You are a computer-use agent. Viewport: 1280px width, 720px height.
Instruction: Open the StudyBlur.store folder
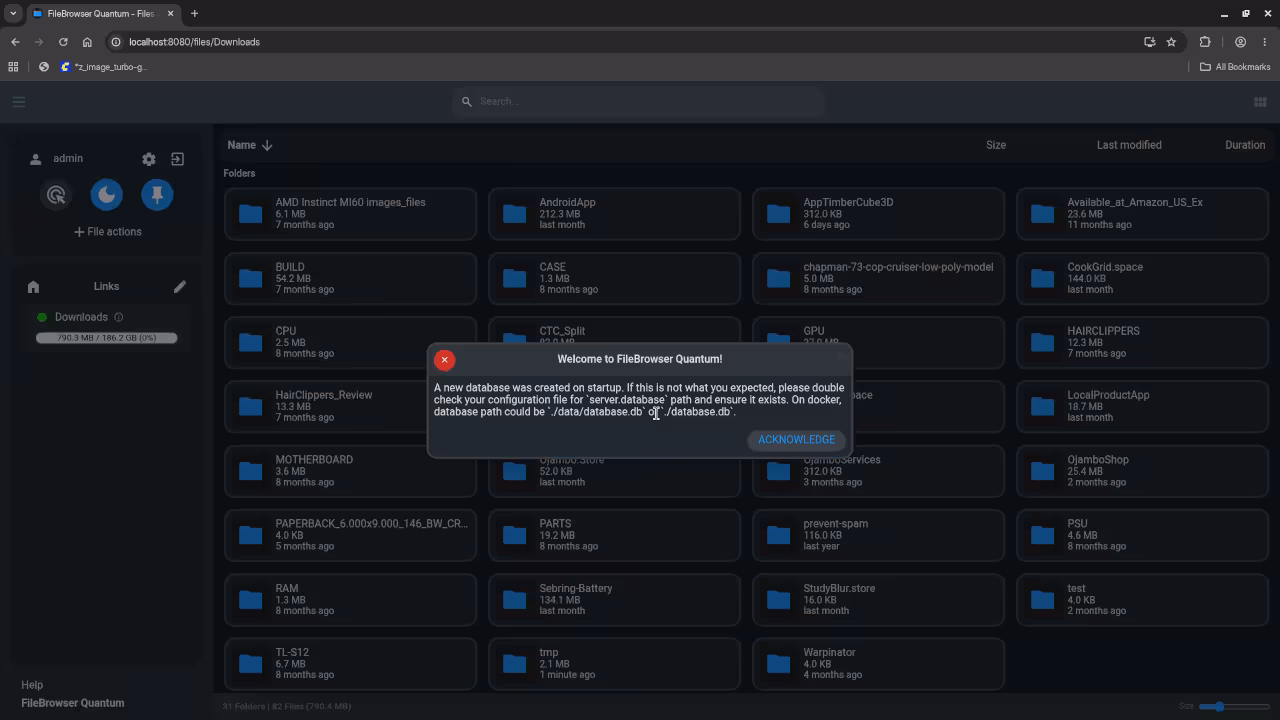(879, 600)
